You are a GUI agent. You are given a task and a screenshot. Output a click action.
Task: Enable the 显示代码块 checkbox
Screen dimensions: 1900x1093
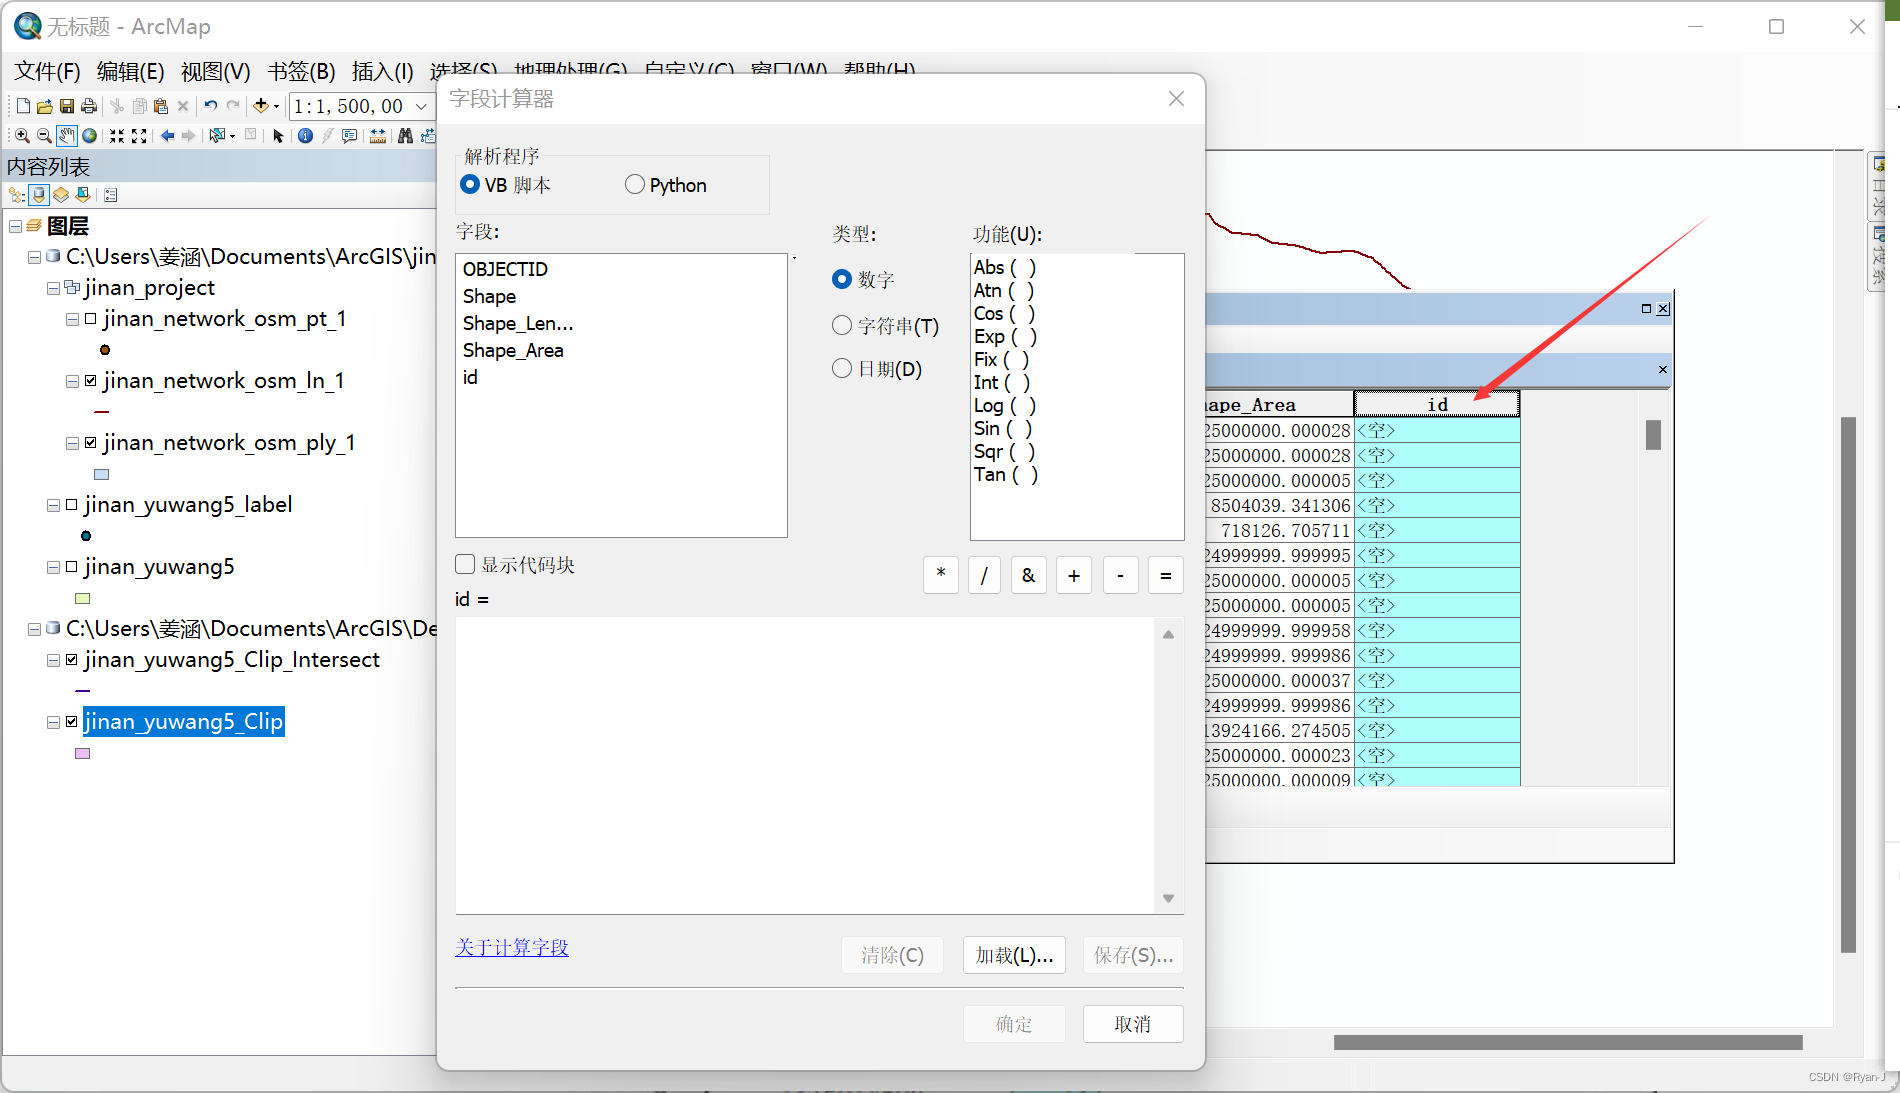[x=465, y=564]
